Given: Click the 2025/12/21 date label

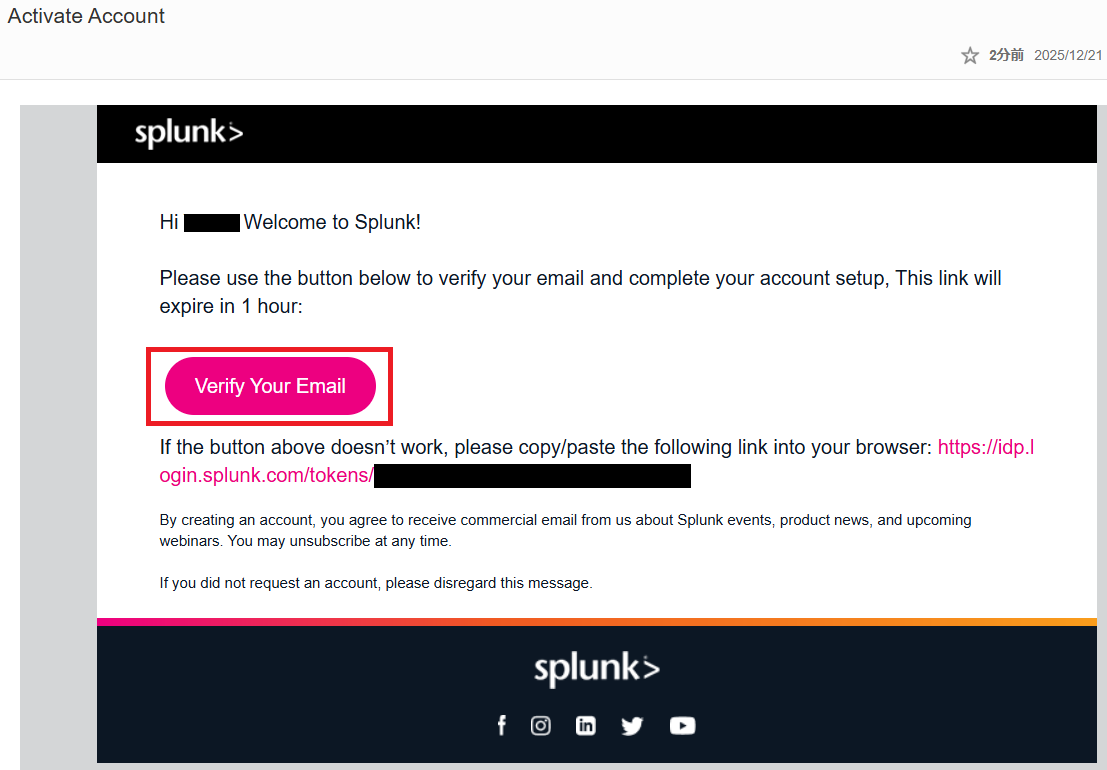Looking at the screenshot, I should click(1068, 56).
